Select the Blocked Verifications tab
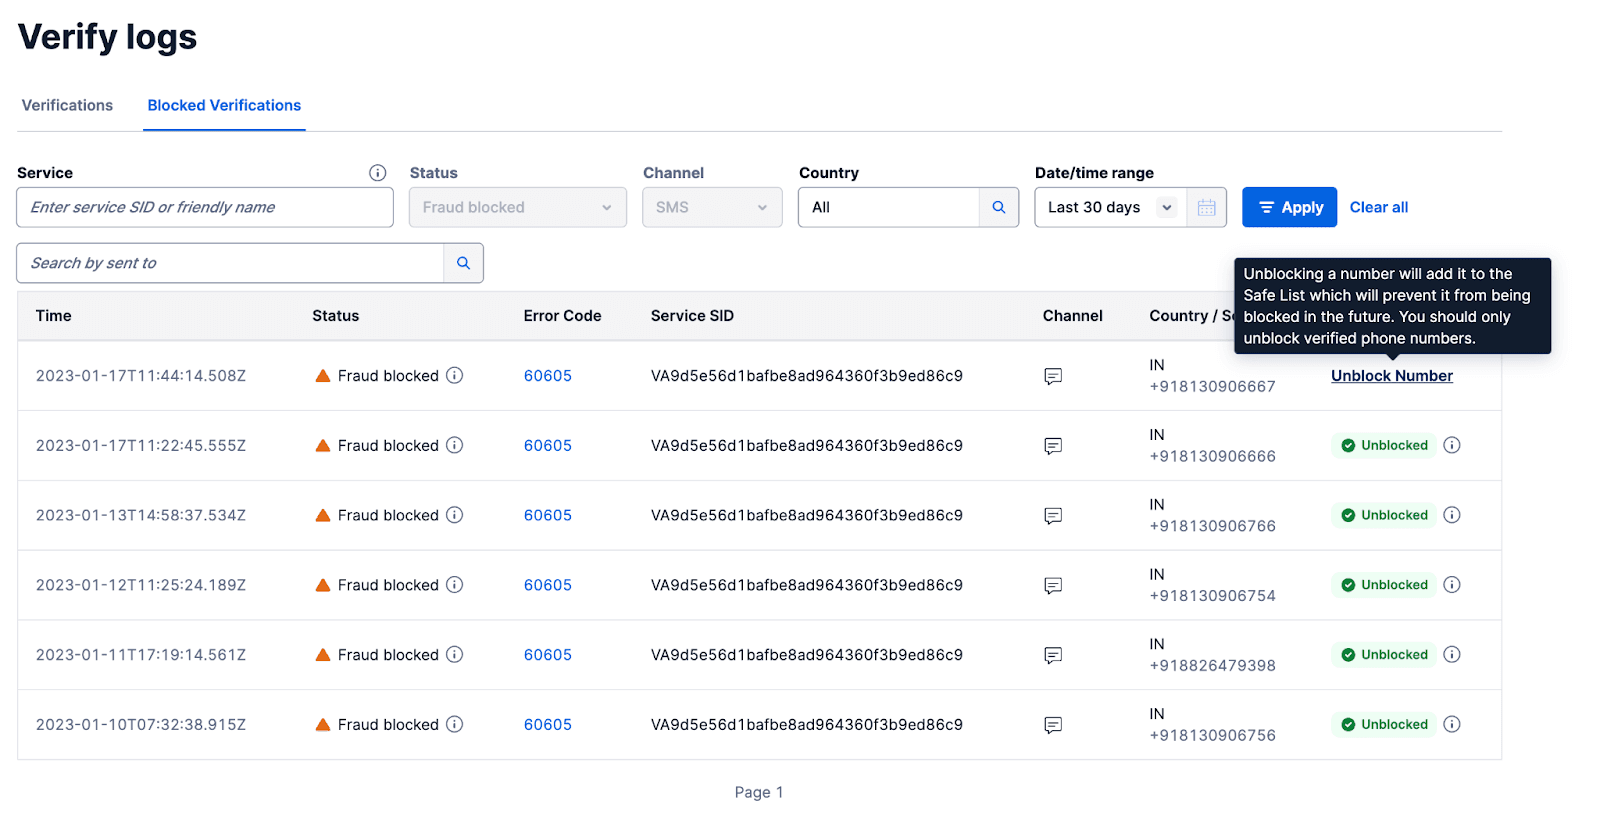1600x837 pixels. coord(224,106)
